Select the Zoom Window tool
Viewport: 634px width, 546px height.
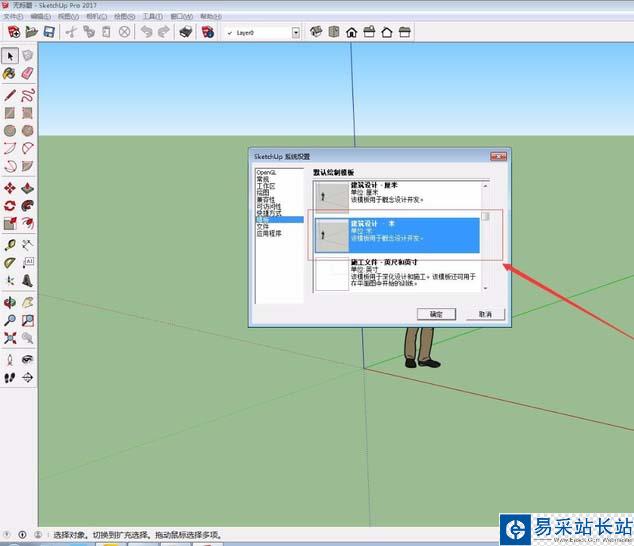27,320
